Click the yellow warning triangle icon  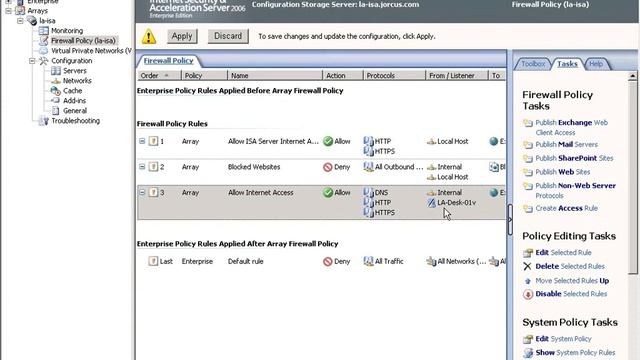pos(149,36)
